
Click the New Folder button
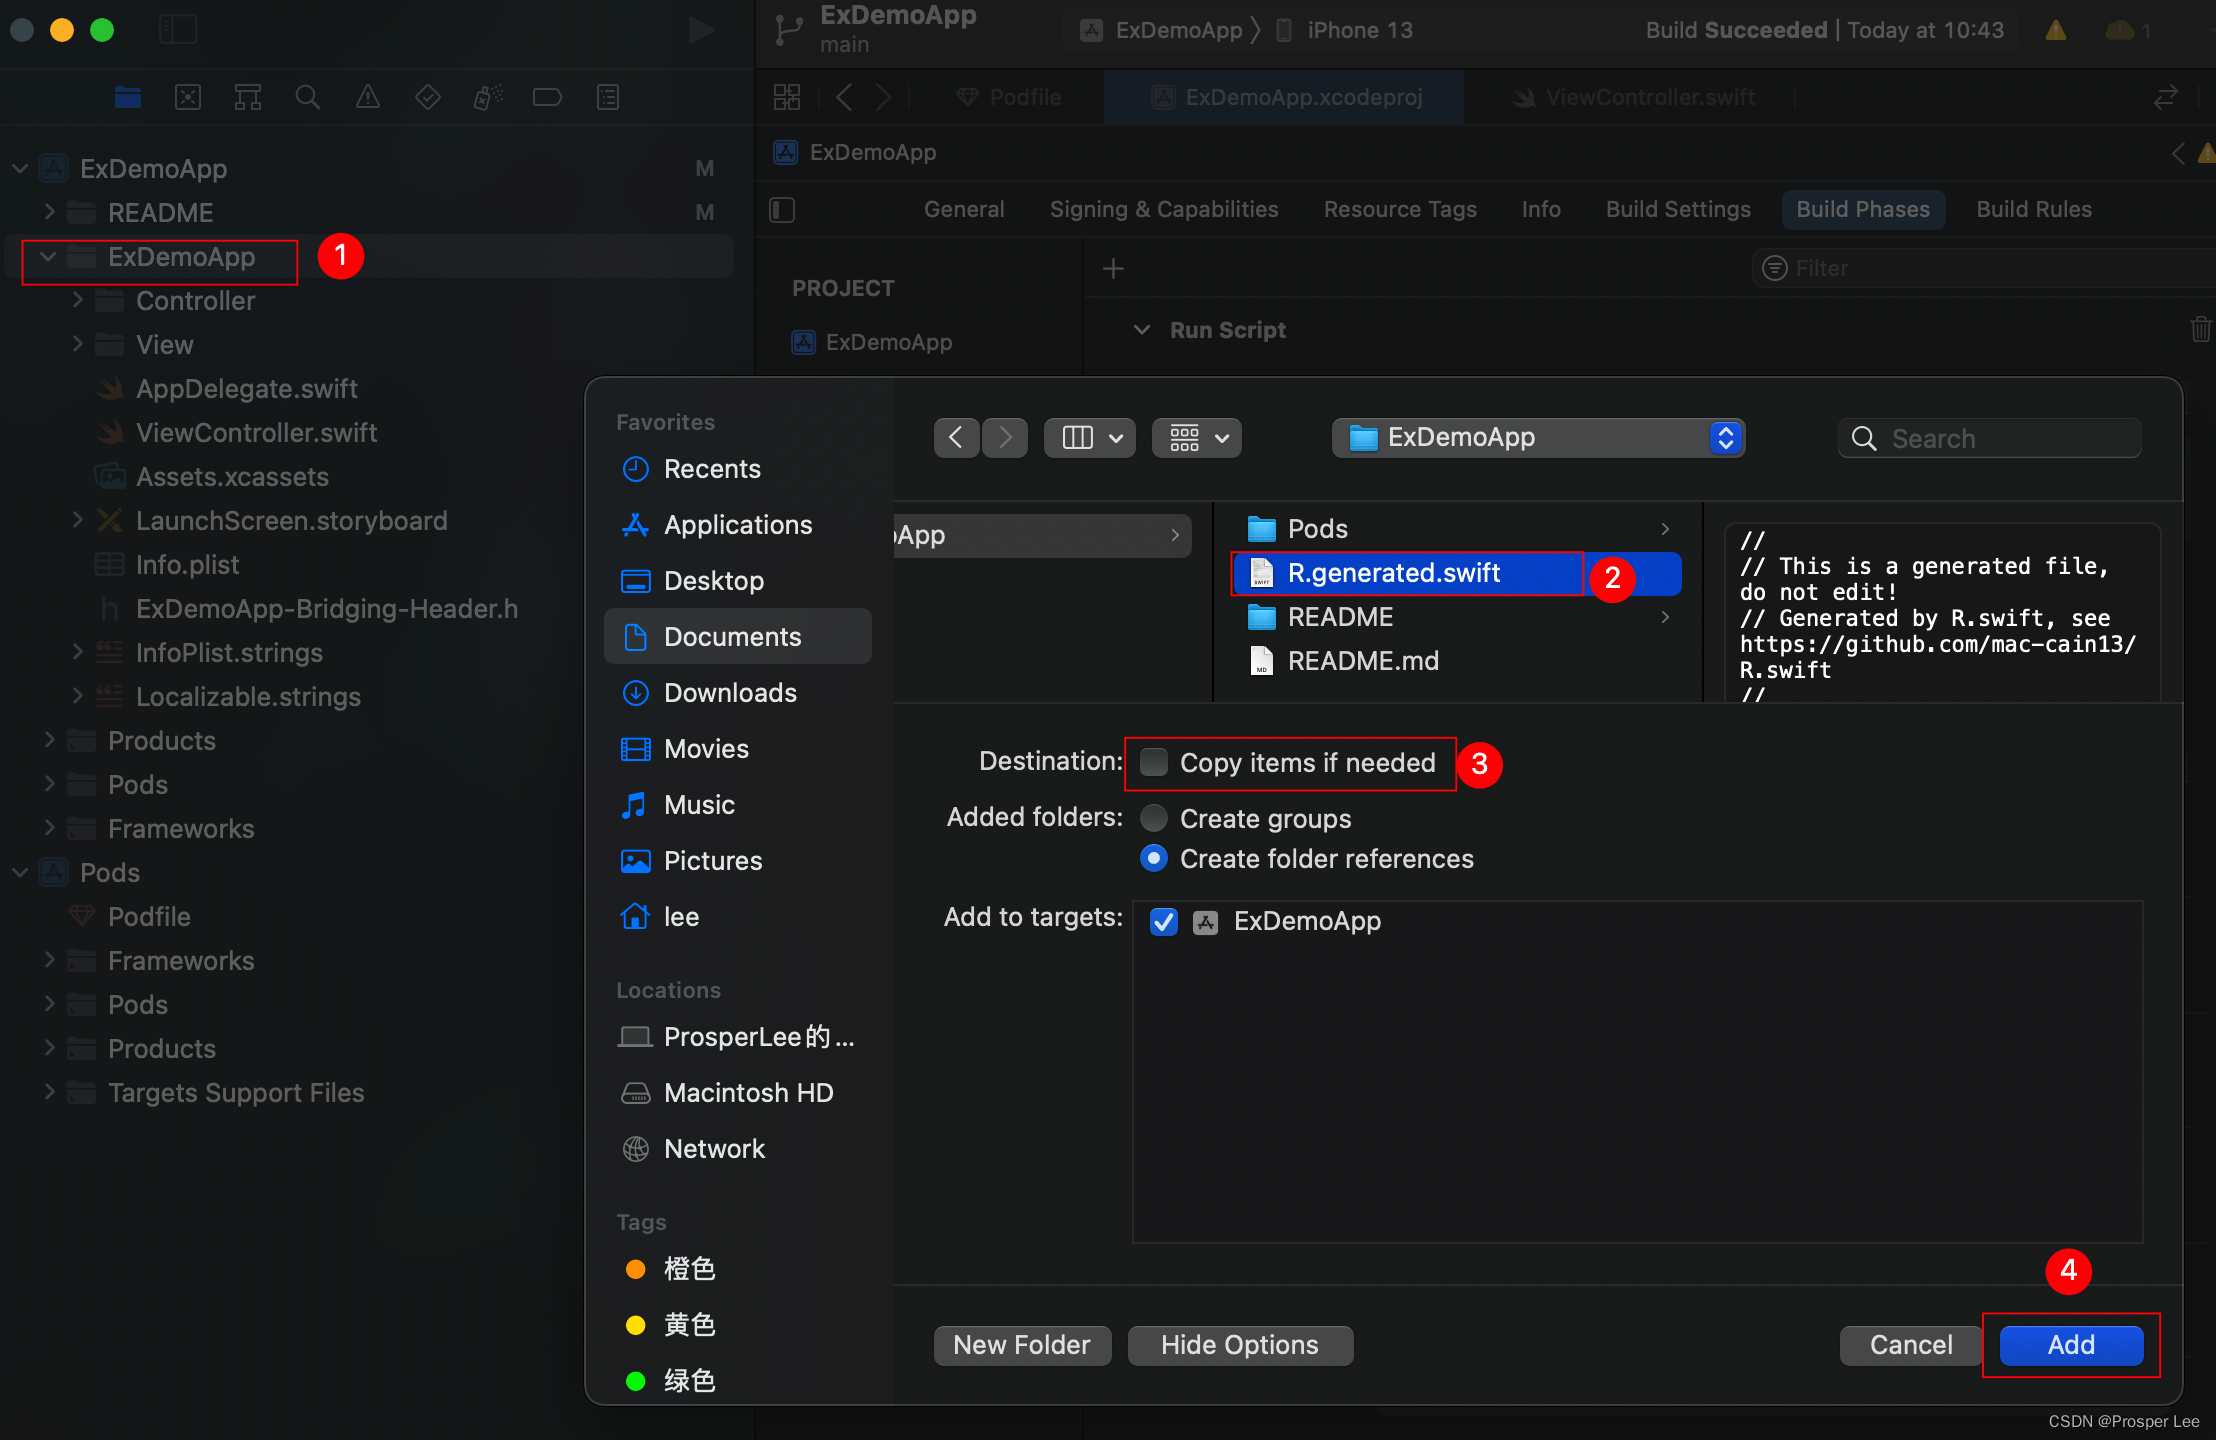click(1022, 1345)
